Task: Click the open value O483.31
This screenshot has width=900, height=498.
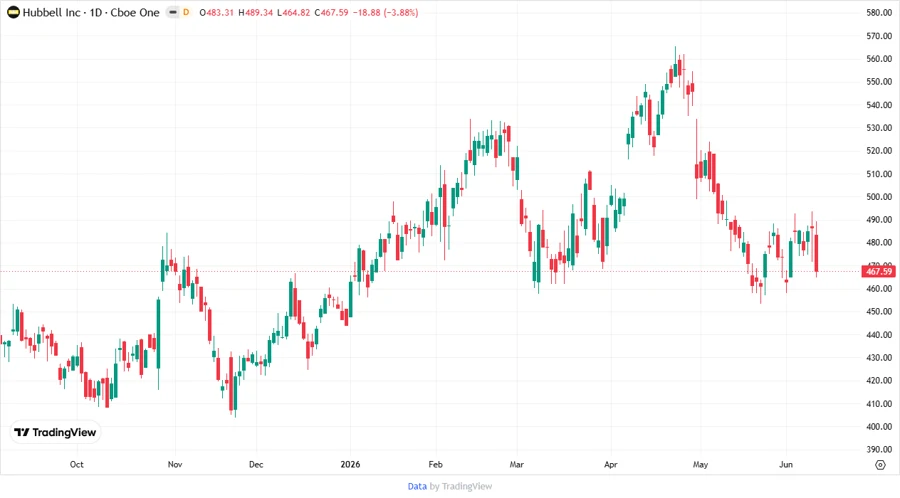Action: click(216, 12)
